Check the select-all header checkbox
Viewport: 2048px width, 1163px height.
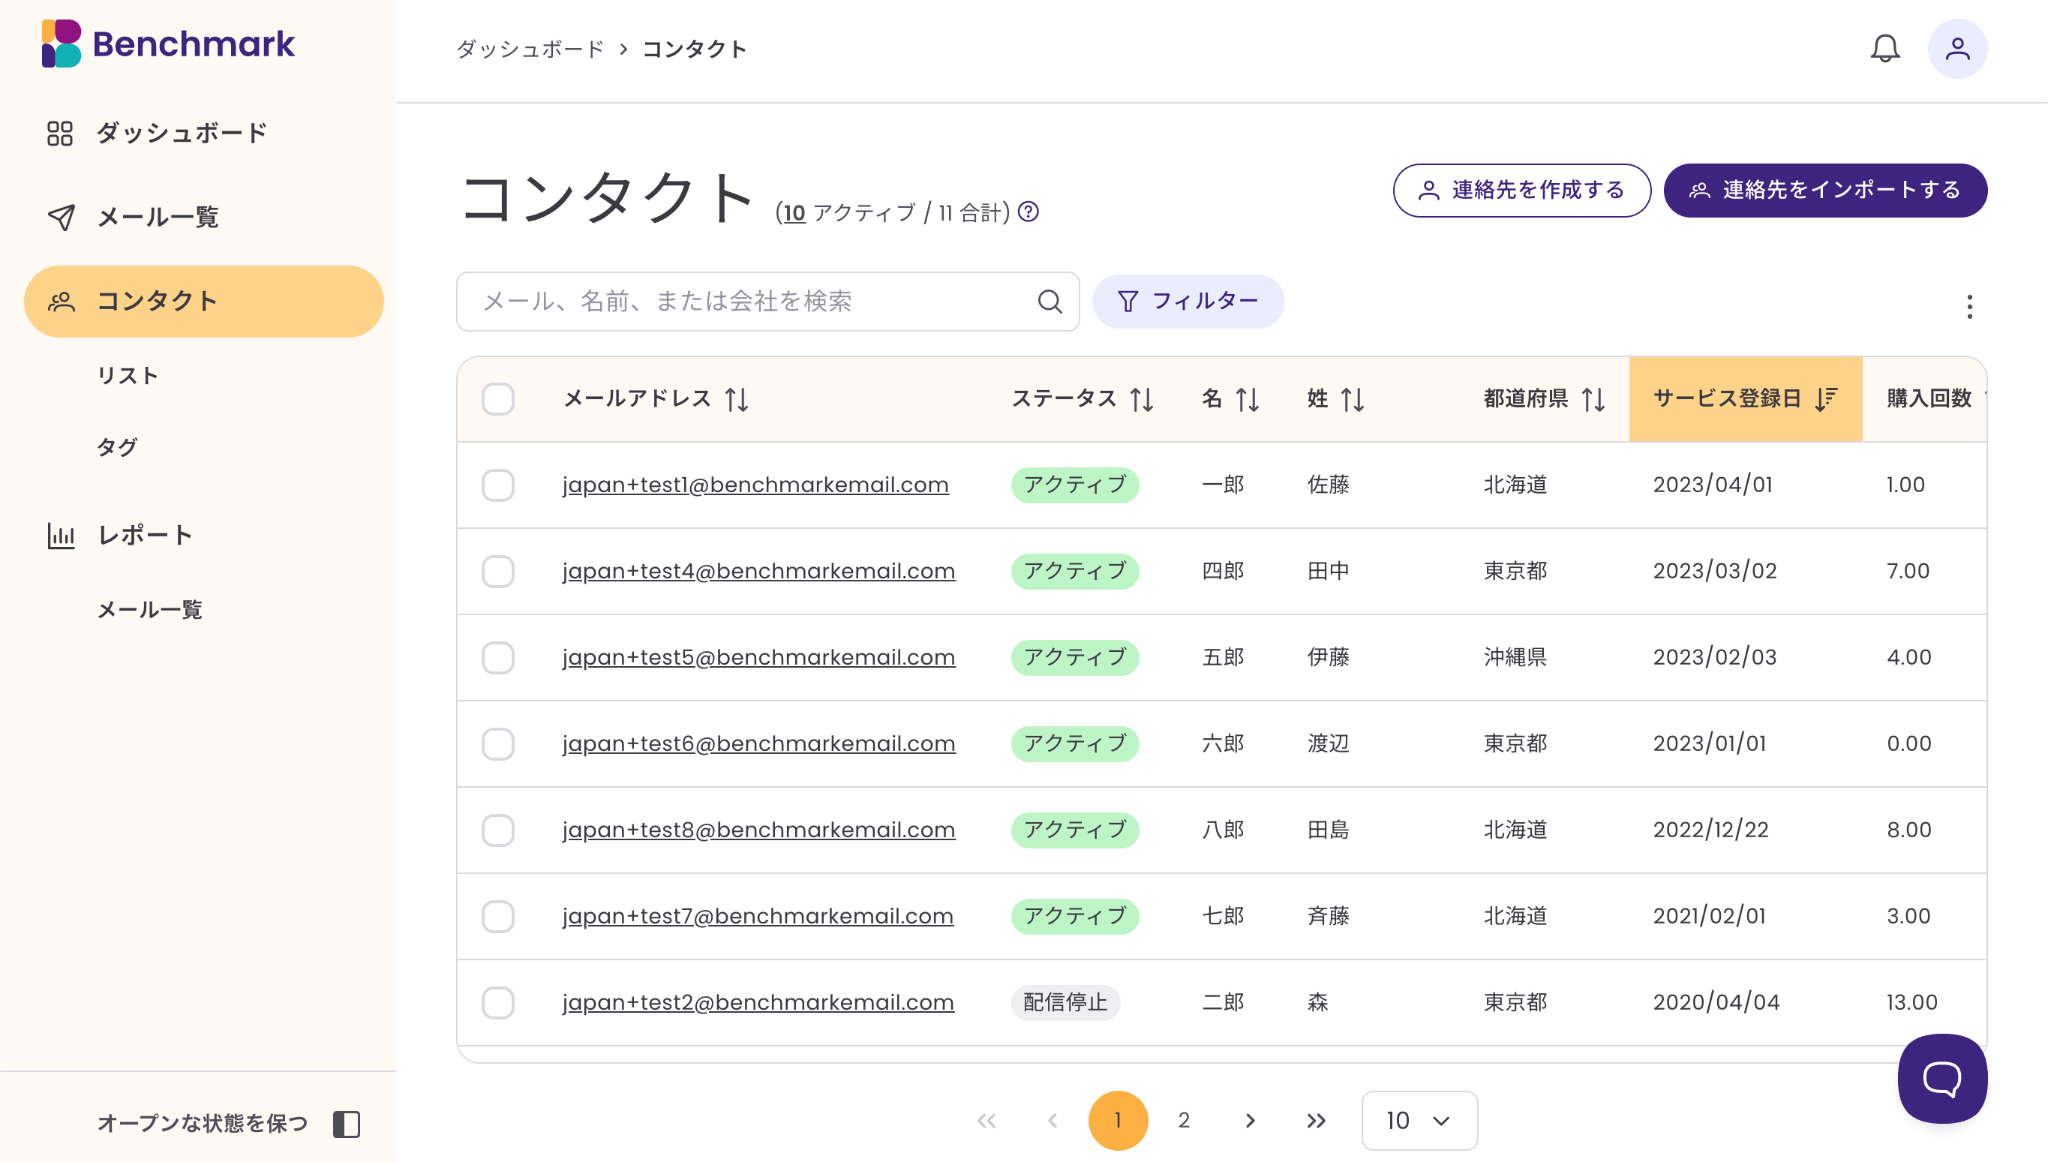498,400
